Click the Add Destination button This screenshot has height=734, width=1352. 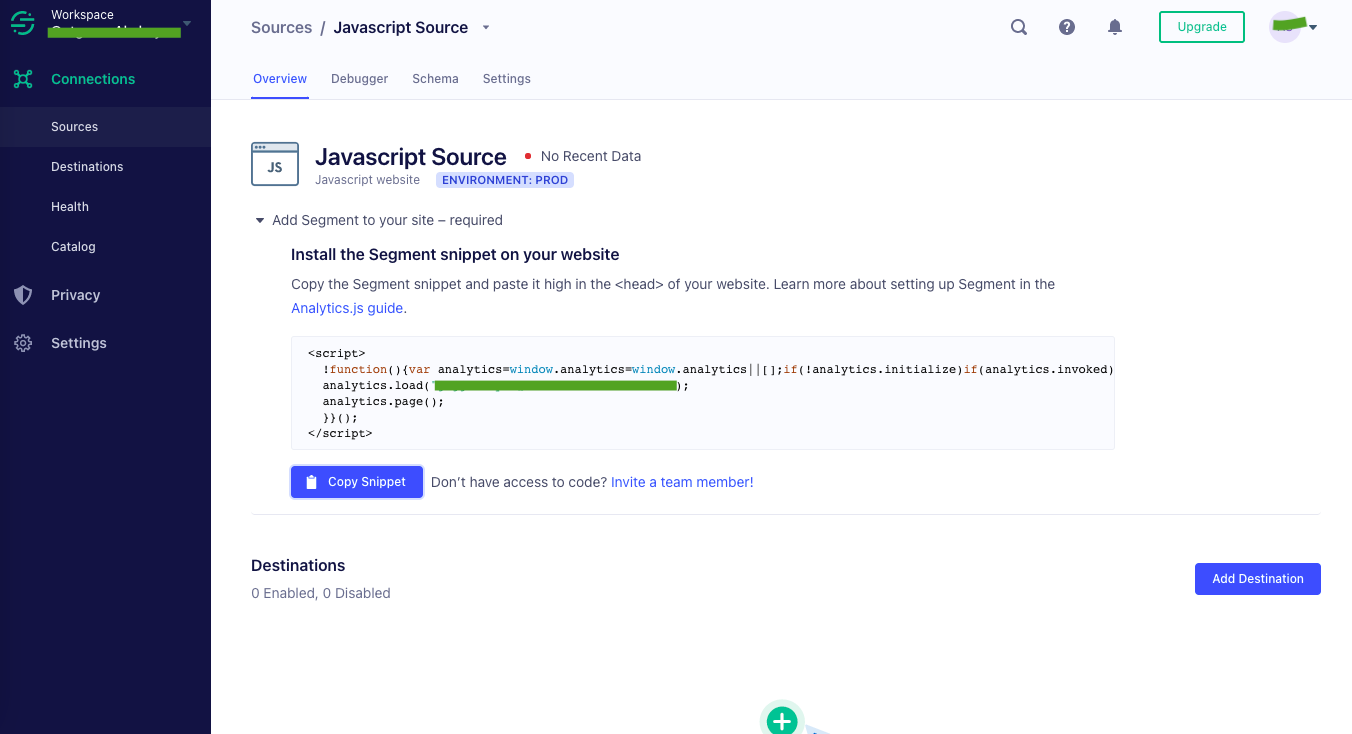tap(1258, 579)
